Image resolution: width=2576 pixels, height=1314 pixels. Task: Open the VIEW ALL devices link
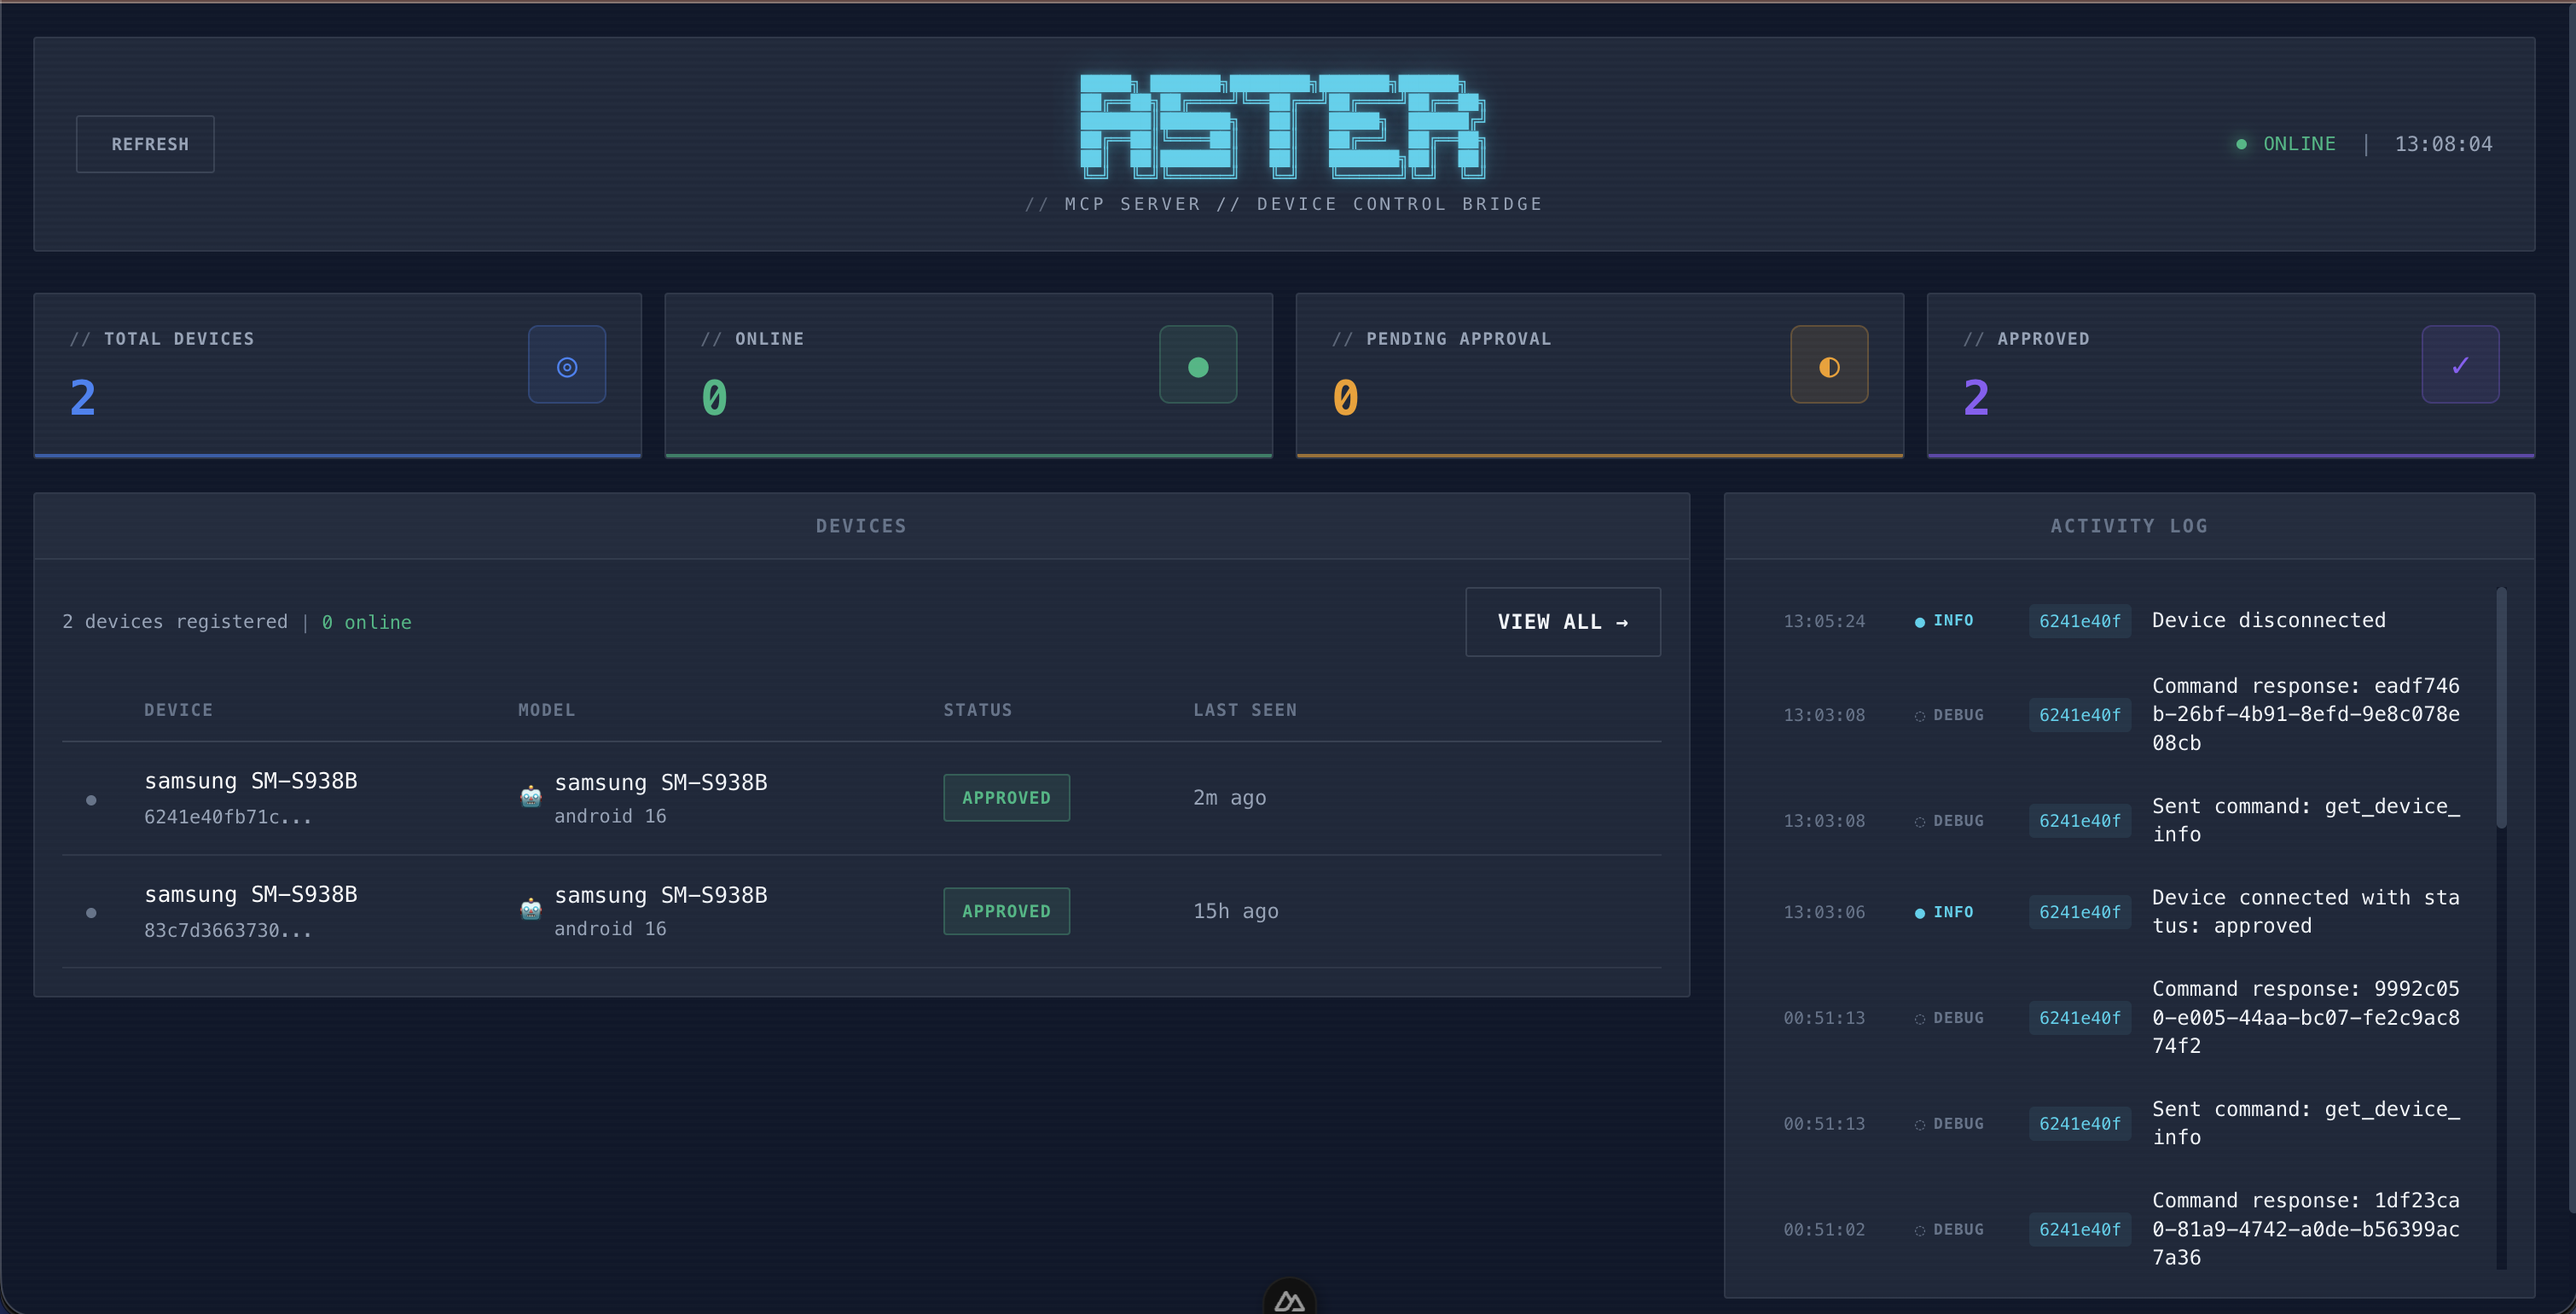point(1563,622)
